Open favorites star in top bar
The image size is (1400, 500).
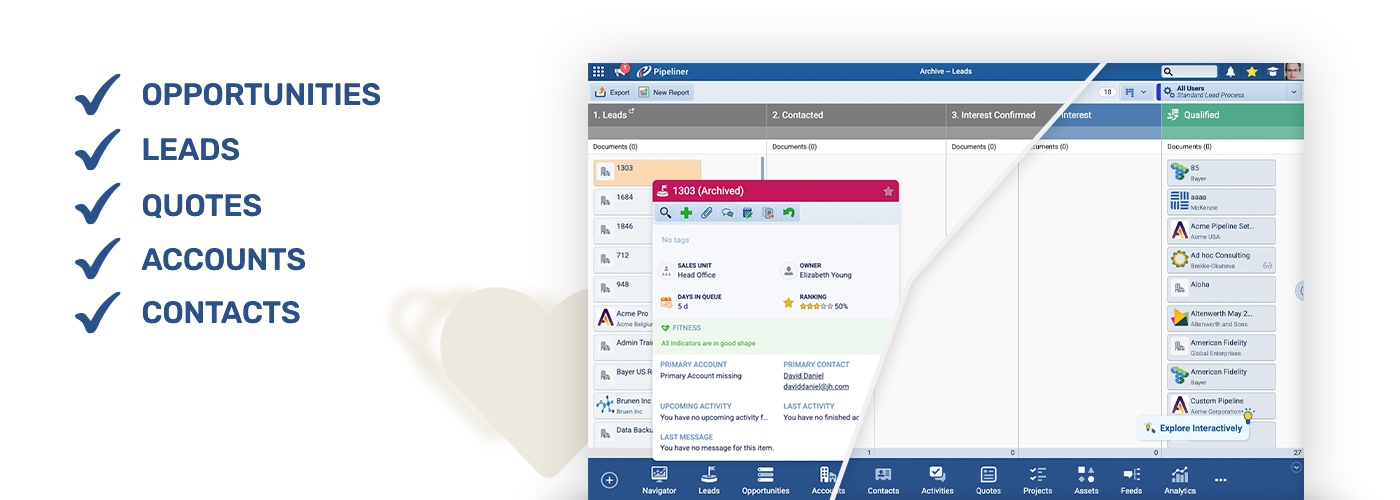coord(1251,72)
